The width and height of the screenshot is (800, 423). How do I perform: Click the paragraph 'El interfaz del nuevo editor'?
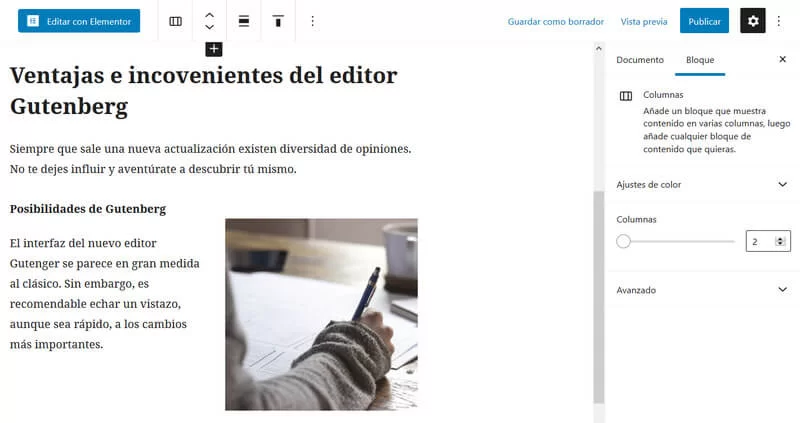point(105,293)
